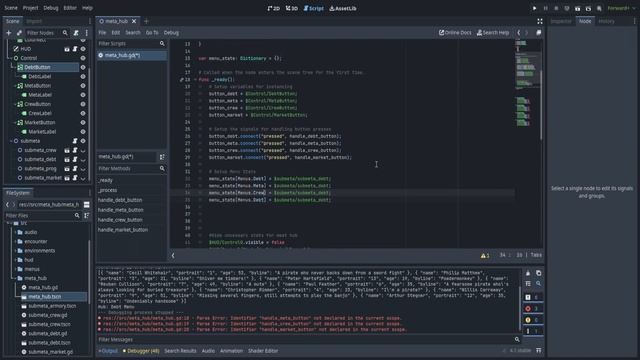
Task: Collapse the meta_hub folder
Action: (15, 278)
